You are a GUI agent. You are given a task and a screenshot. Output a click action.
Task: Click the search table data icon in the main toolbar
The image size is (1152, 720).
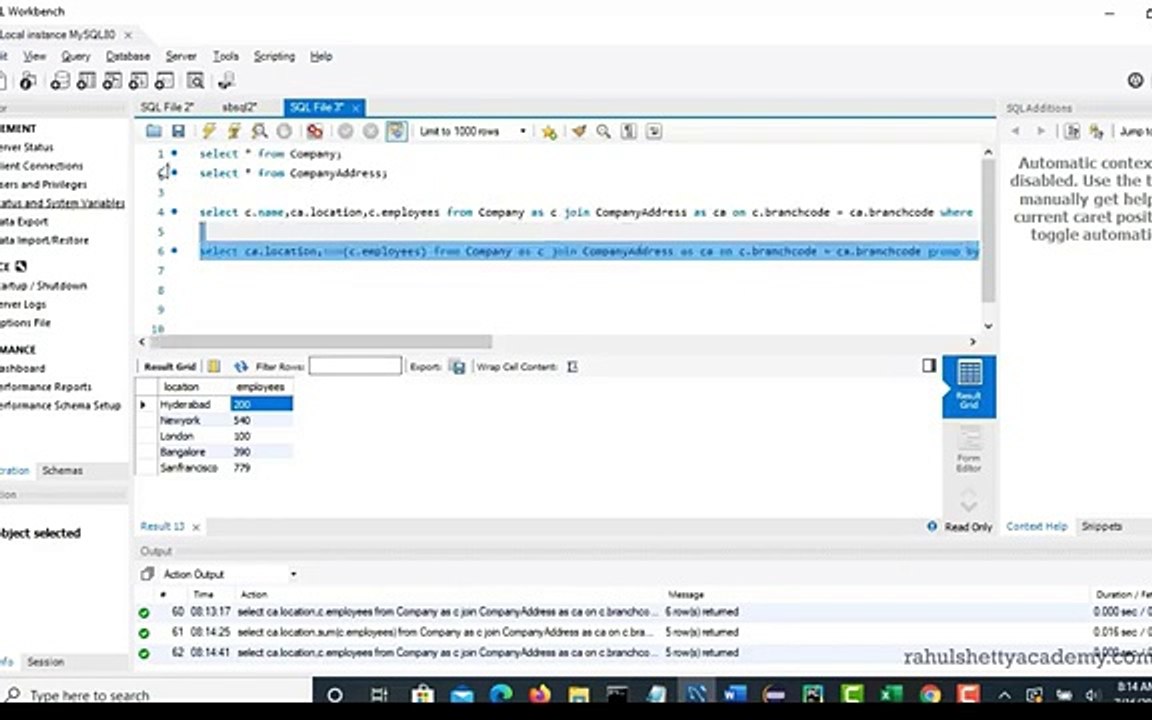195,81
